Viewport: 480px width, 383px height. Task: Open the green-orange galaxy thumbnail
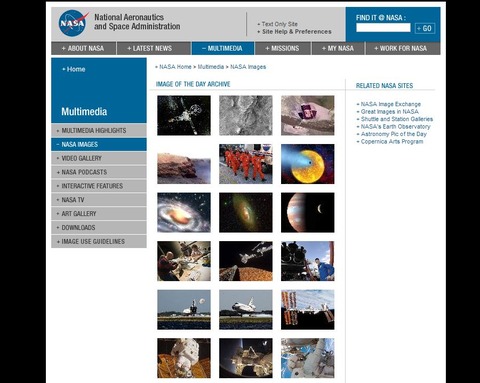pyautogui.click(x=246, y=212)
